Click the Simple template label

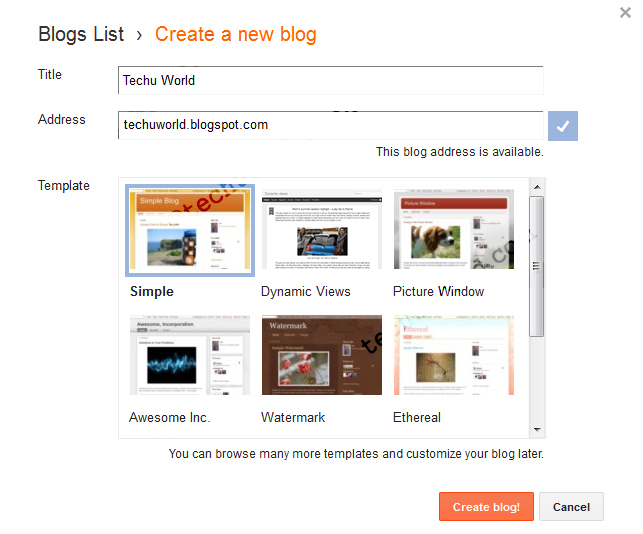[x=152, y=291]
